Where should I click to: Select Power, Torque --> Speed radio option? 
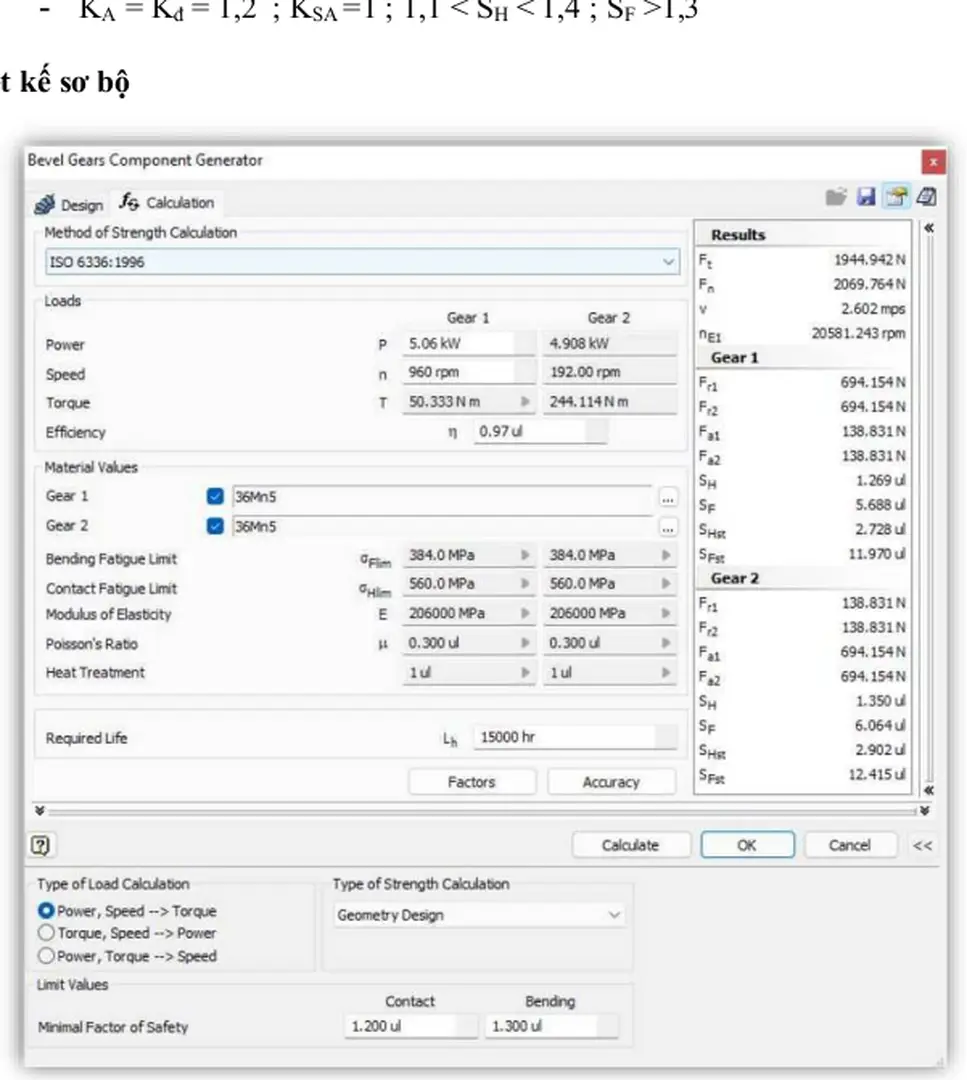point(45,956)
